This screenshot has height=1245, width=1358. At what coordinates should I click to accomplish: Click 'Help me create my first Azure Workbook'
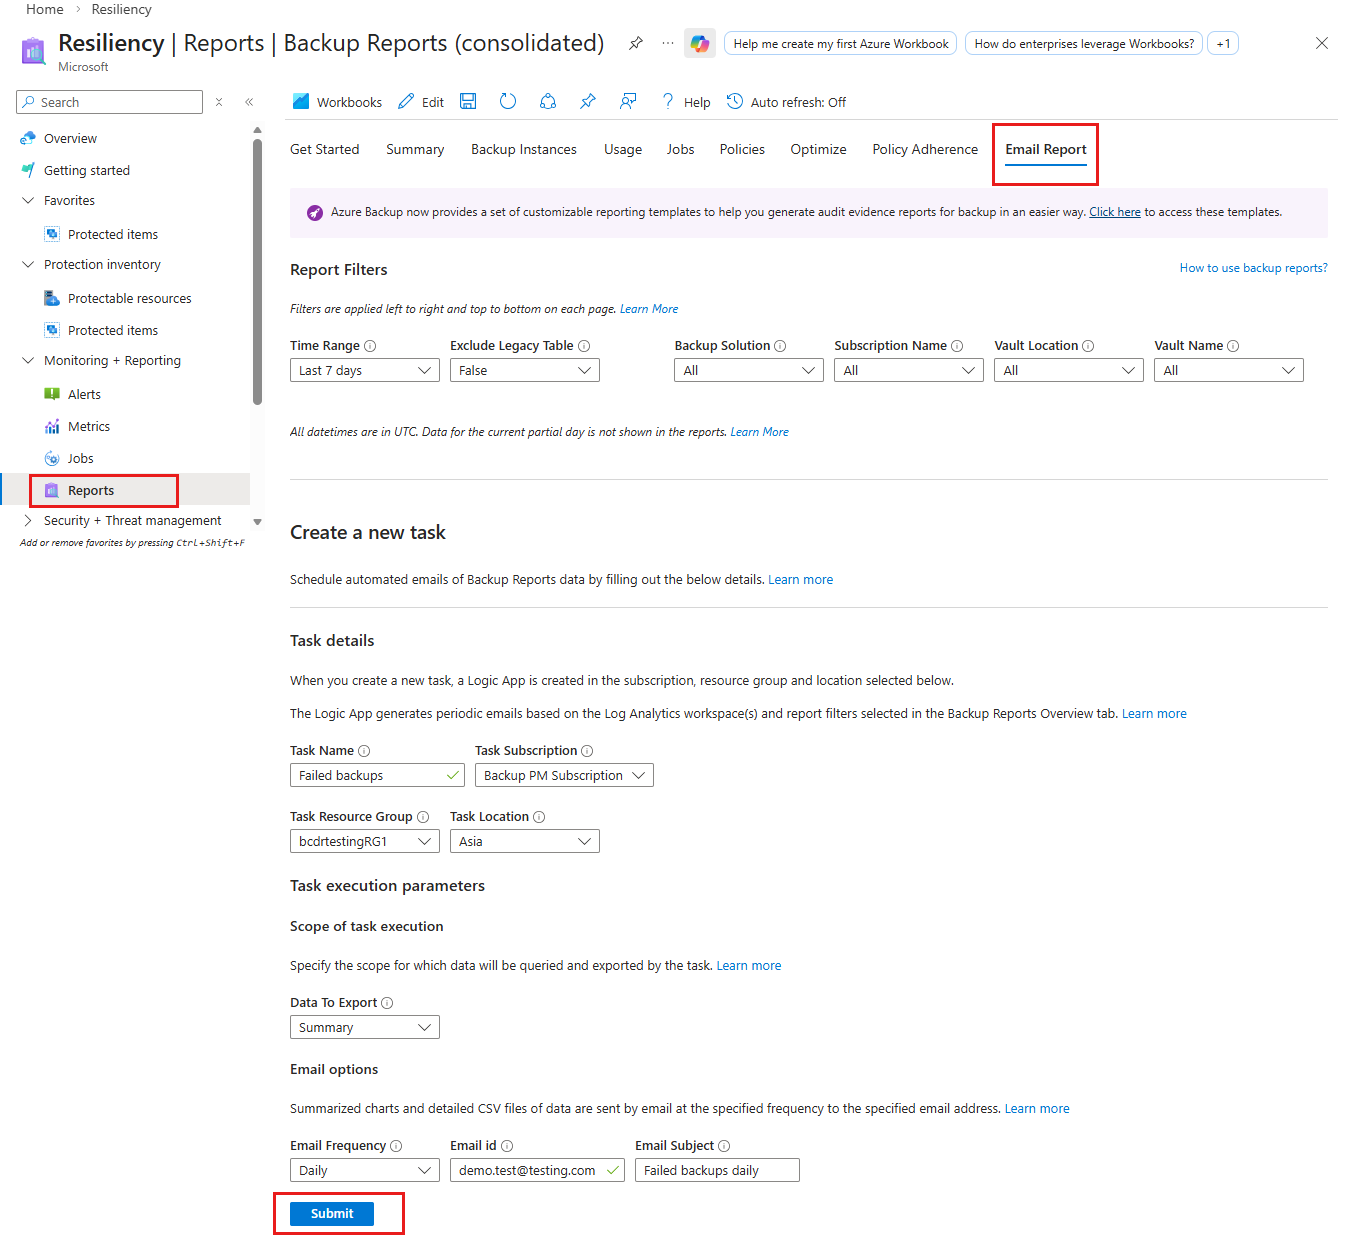pos(841,44)
